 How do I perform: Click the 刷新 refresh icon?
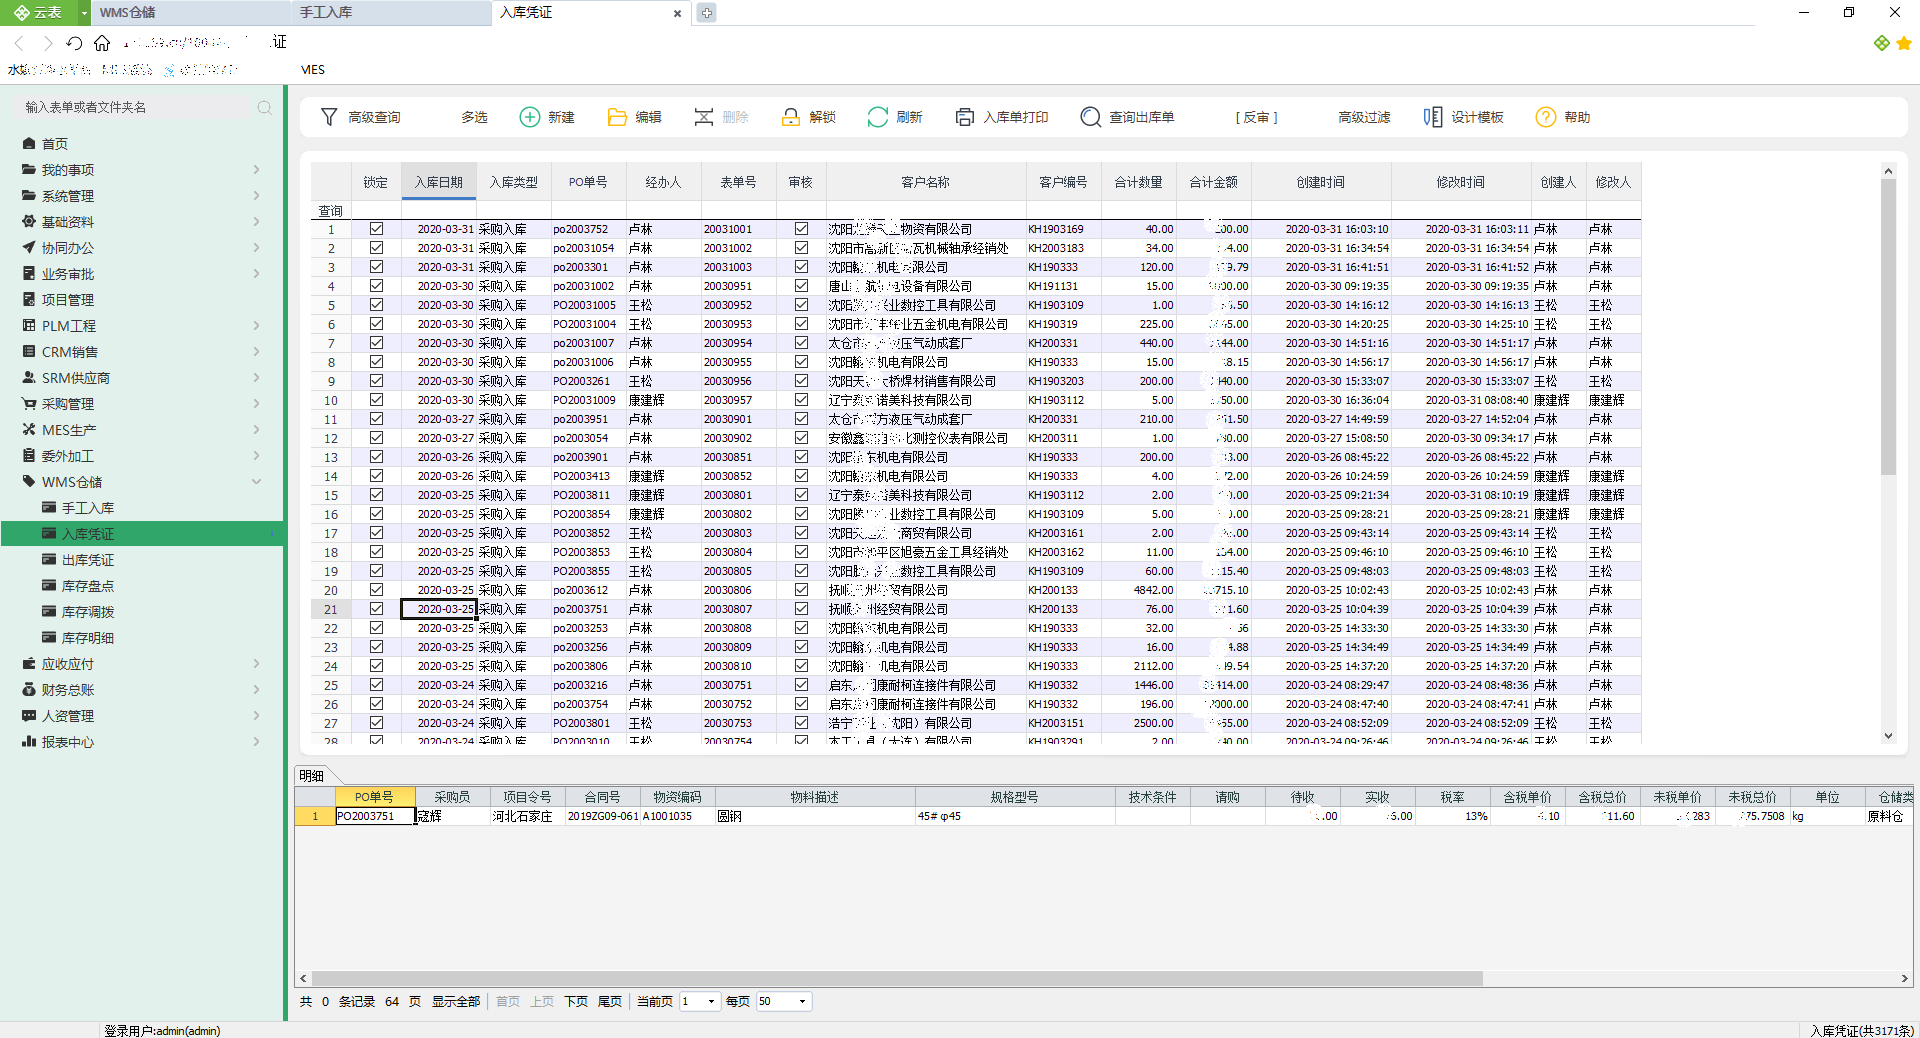(877, 117)
